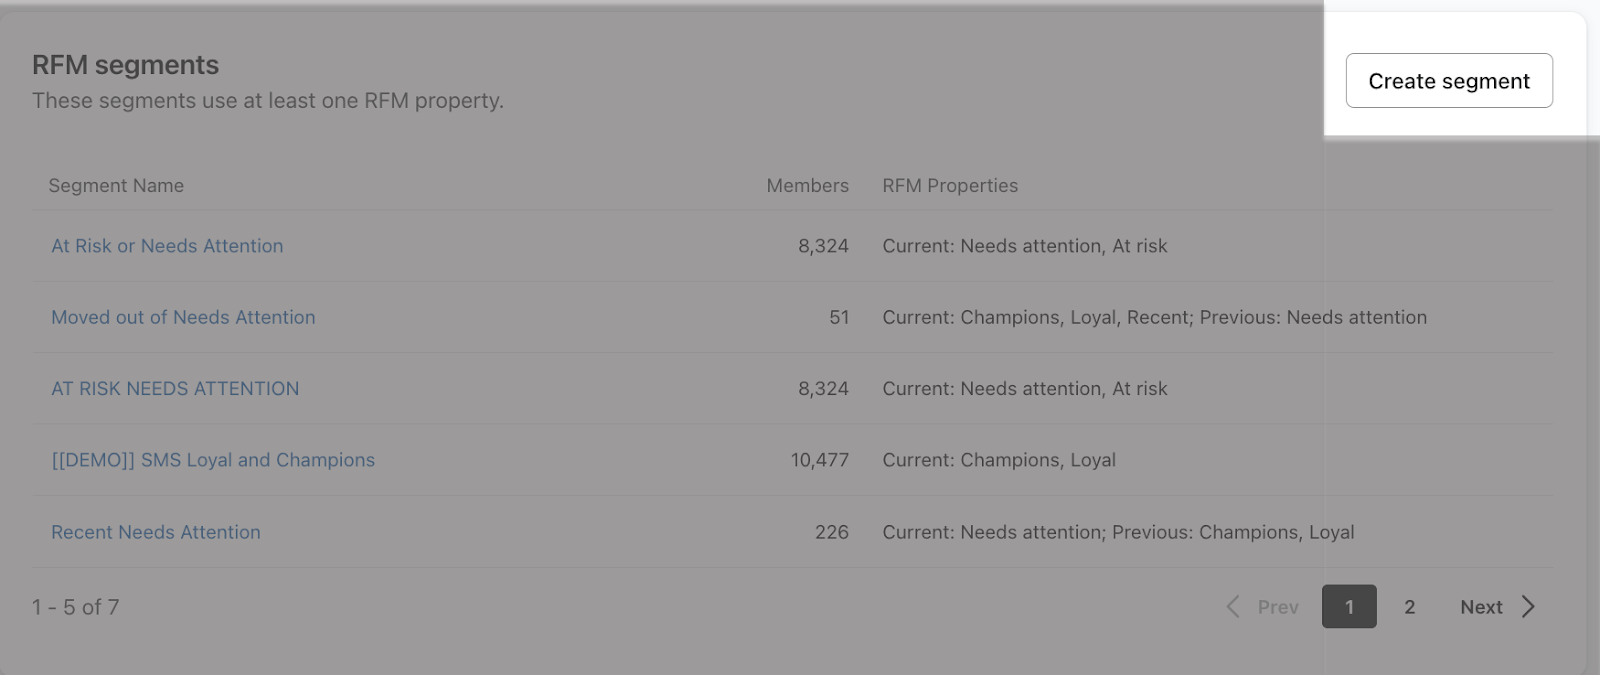Viewport: 1600px width, 675px height.
Task: Open Moved out of Needs Attention segment
Action: click(183, 317)
